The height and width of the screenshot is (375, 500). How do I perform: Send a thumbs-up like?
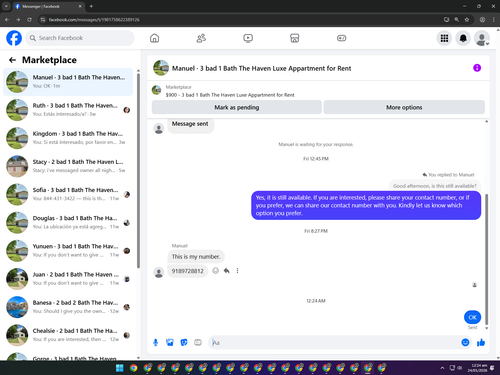pos(481,342)
